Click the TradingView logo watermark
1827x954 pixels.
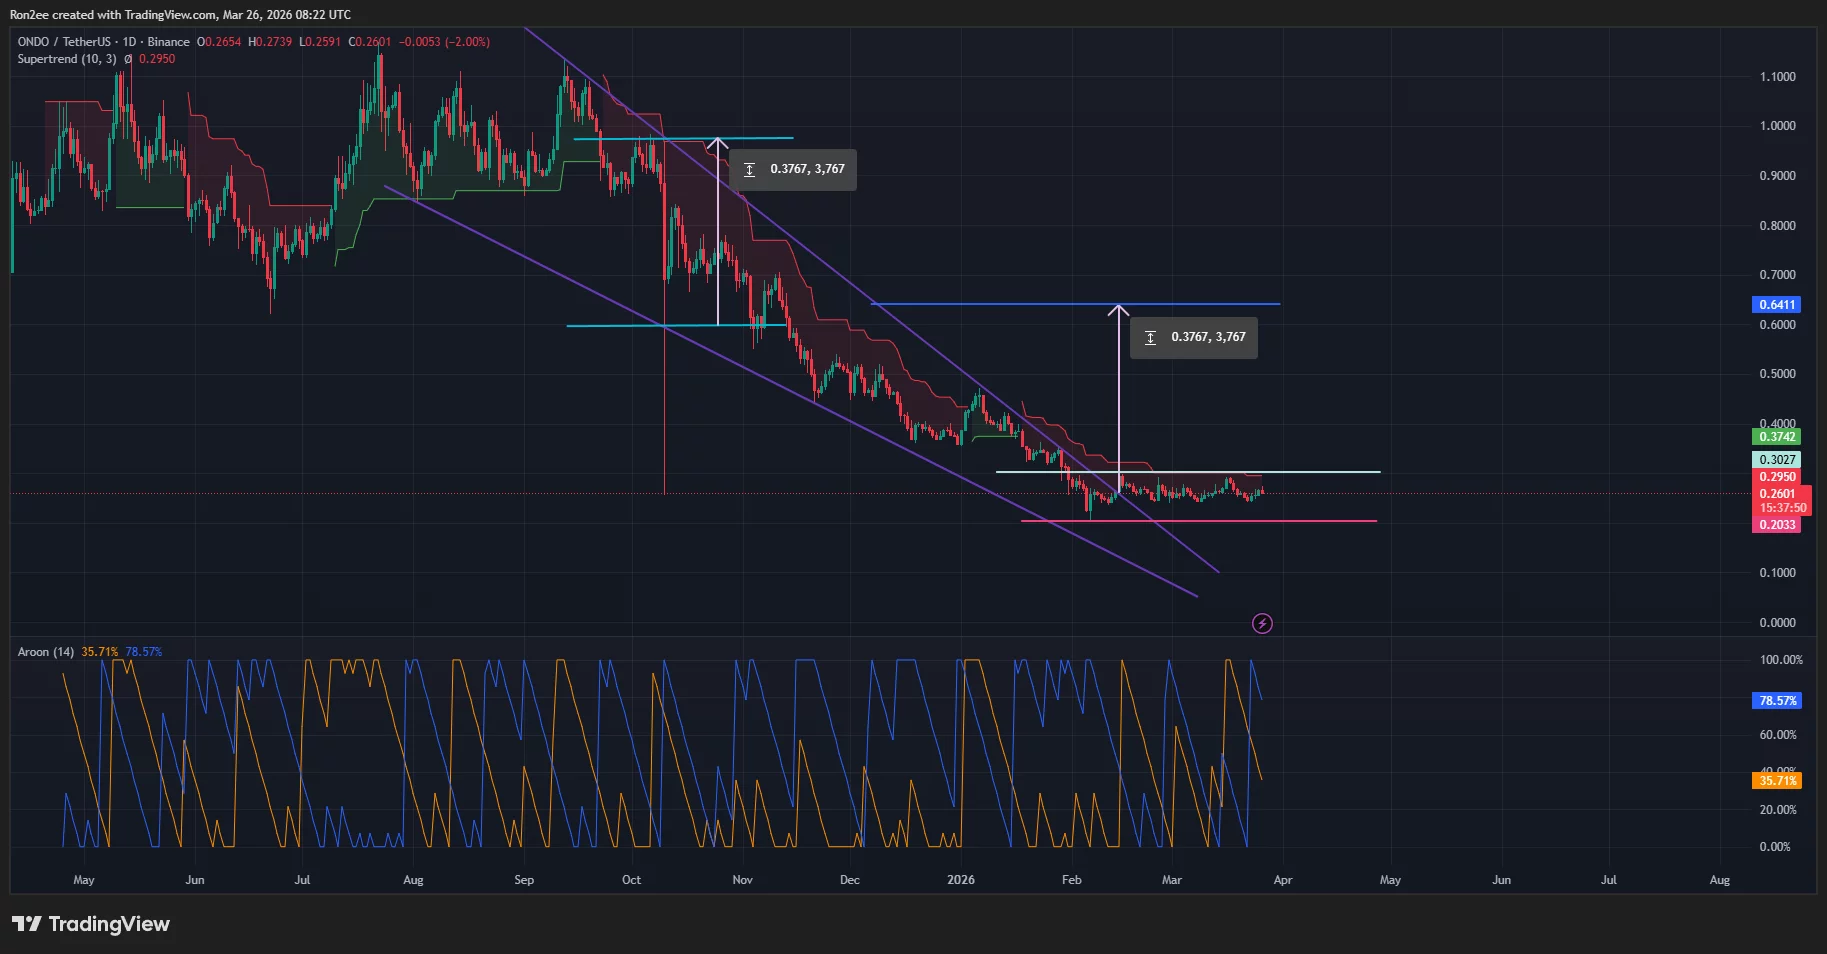point(91,923)
